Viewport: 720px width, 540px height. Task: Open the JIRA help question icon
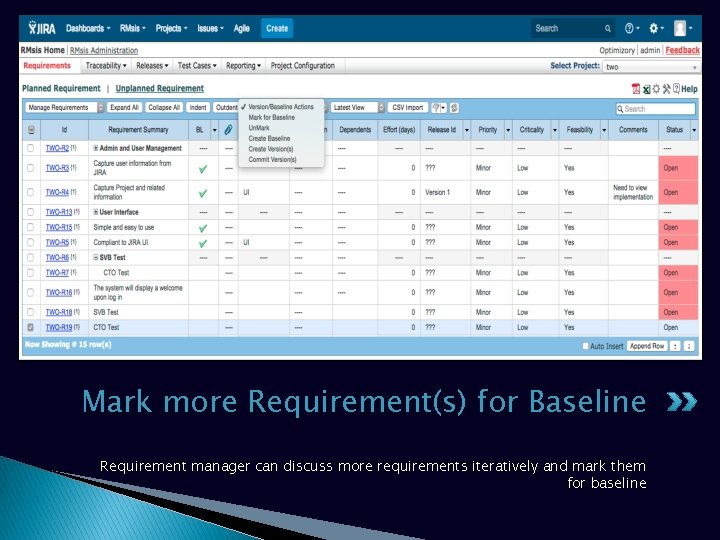point(629,28)
